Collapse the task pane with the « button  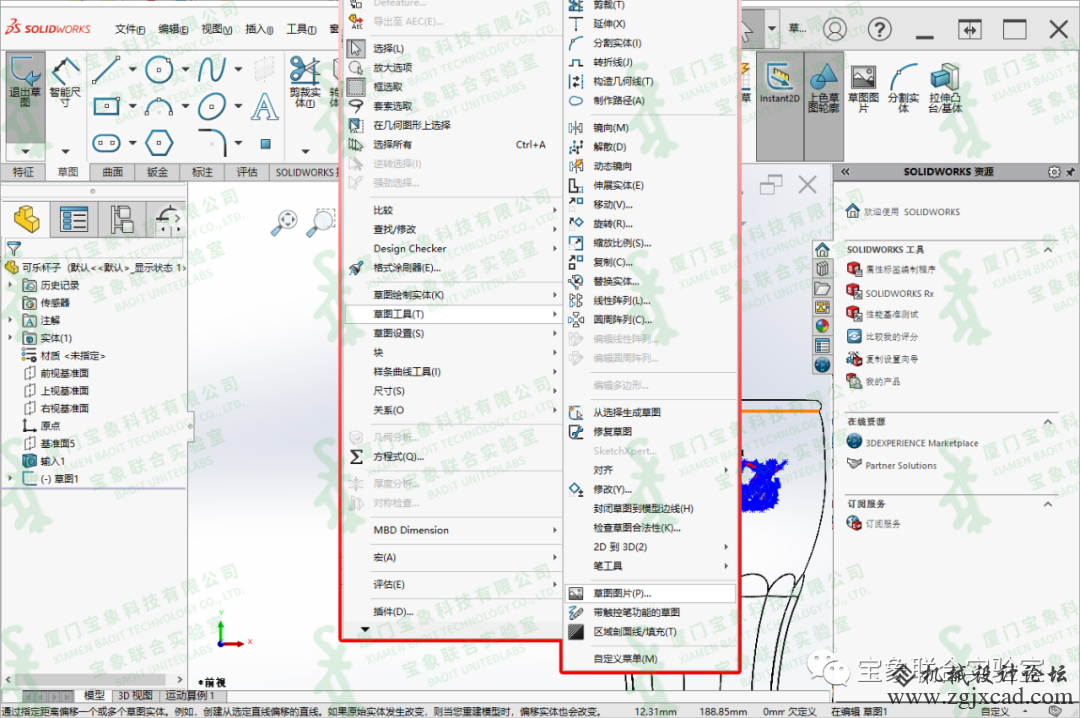coord(845,172)
